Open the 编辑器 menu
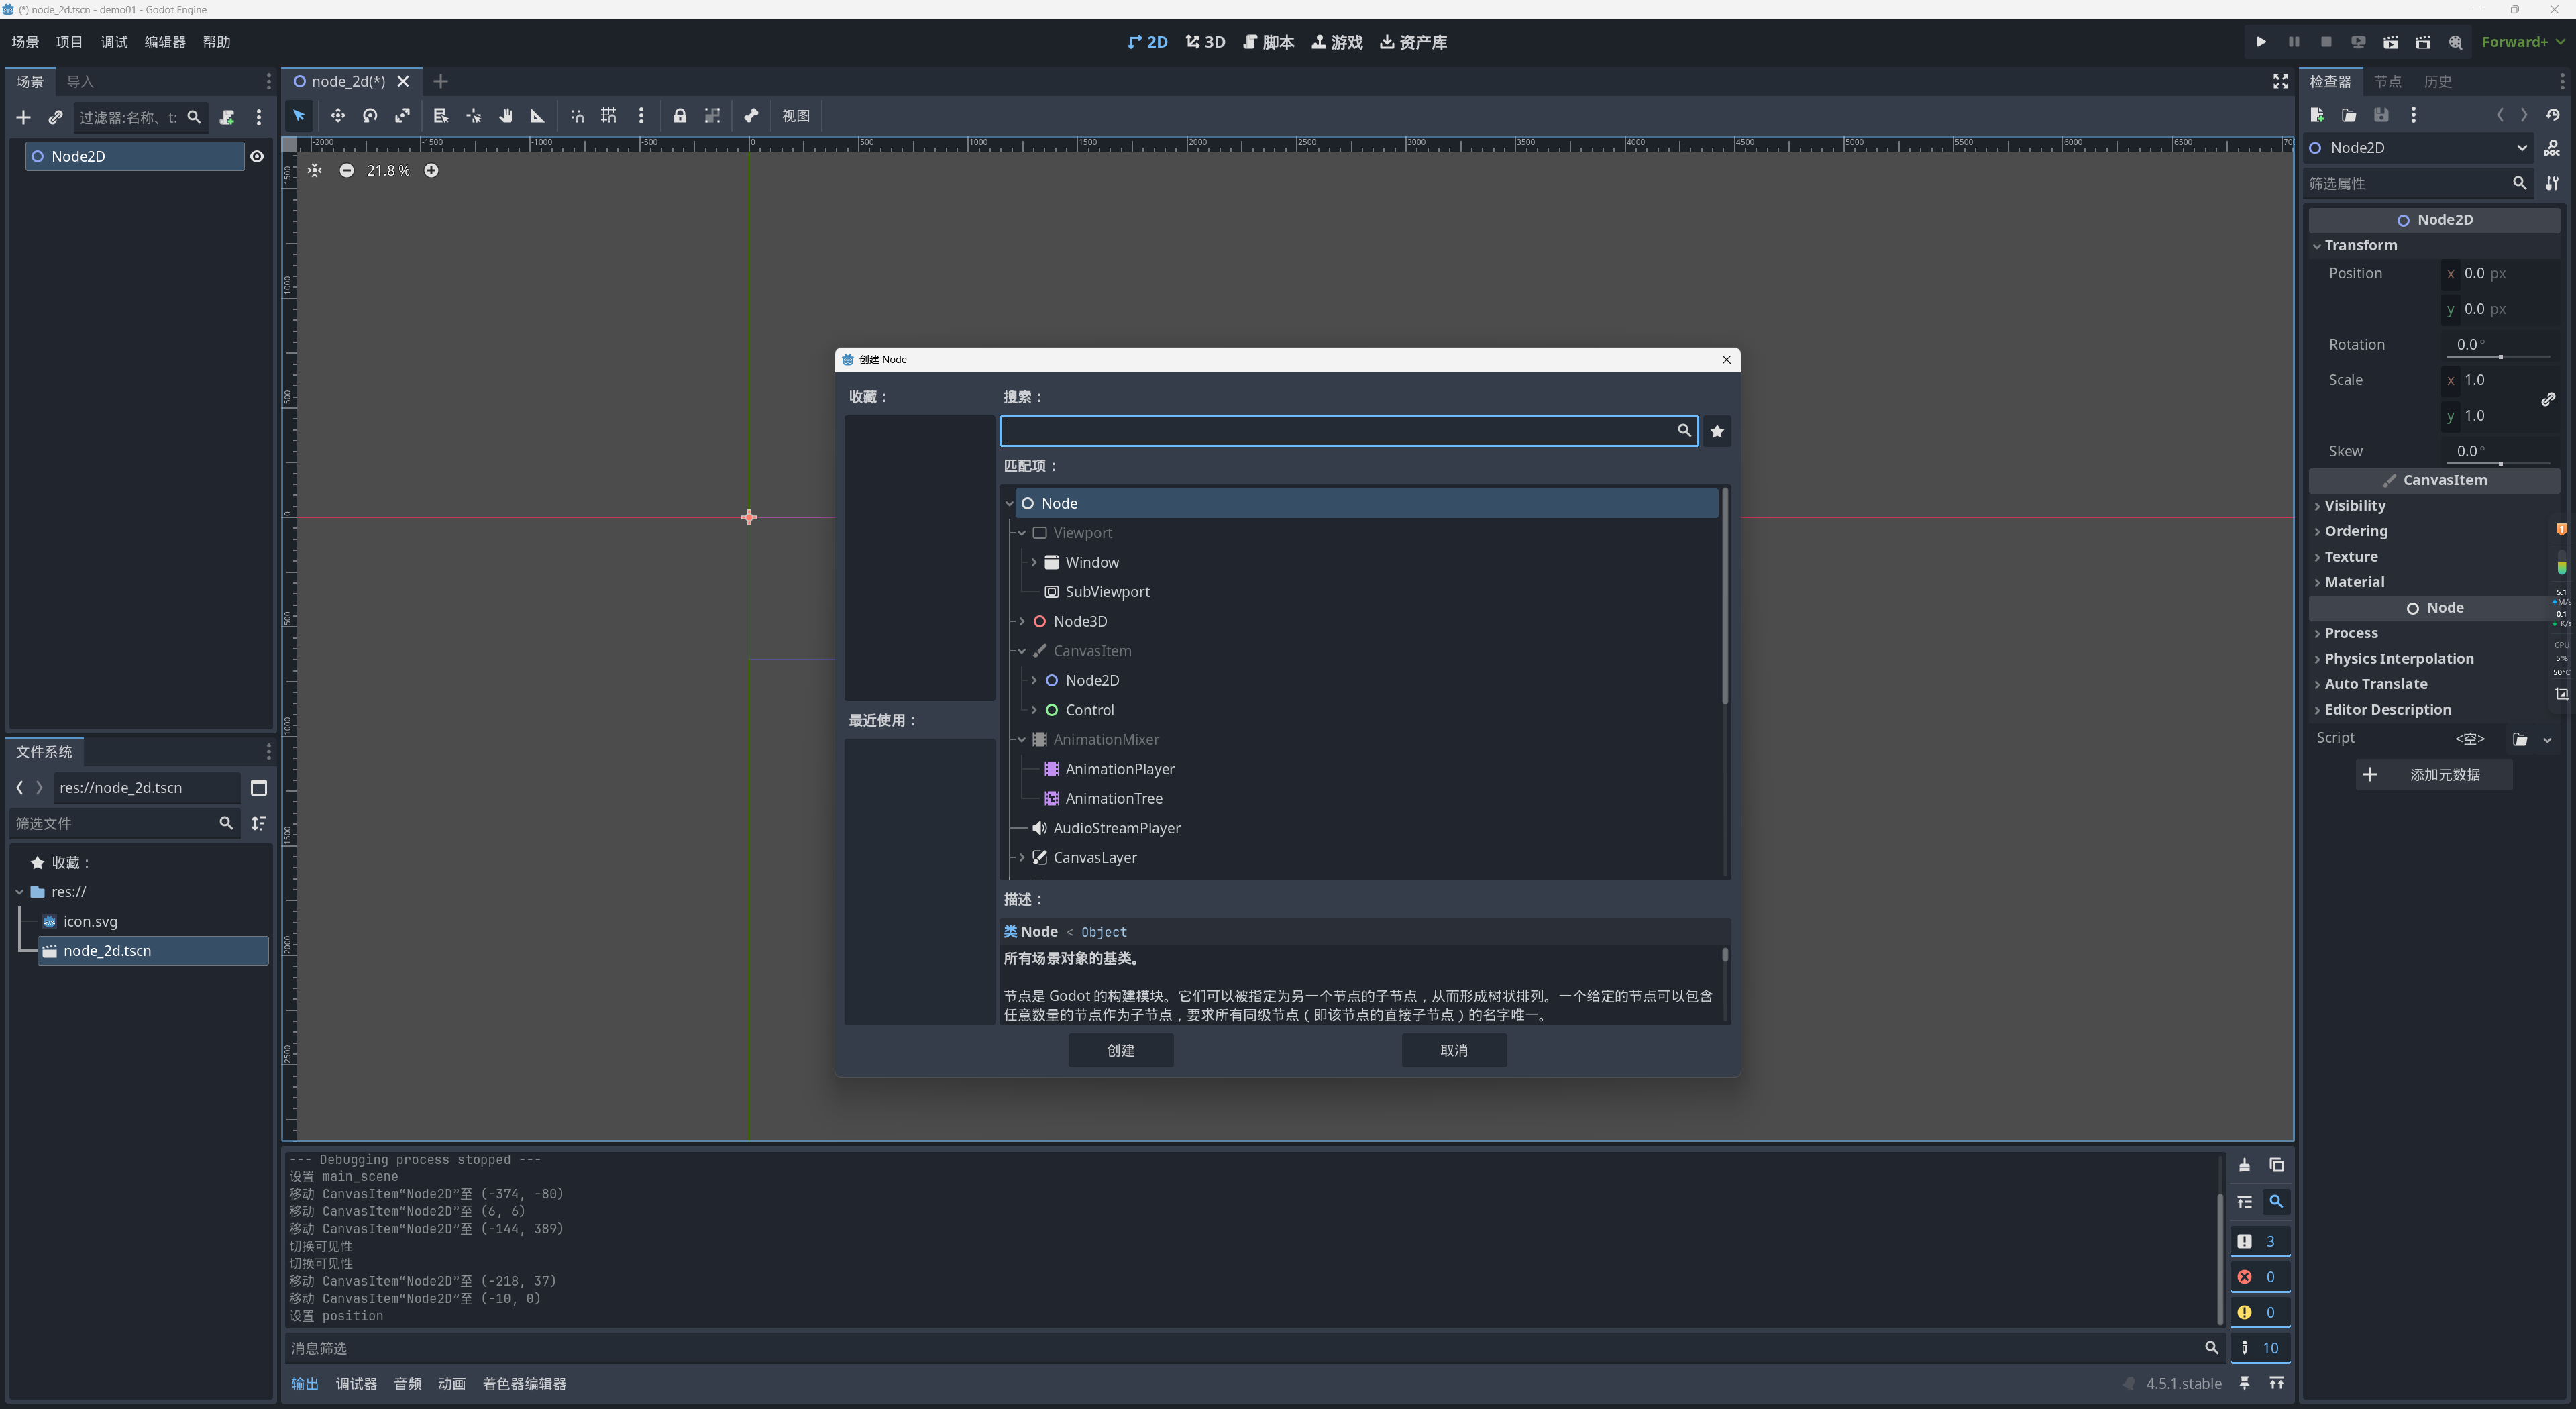This screenshot has height=1409, width=2576. coord(164,42)
